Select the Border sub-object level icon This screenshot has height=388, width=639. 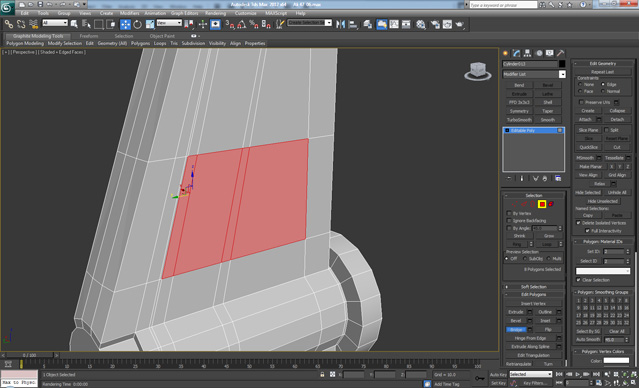pos(533,204)
